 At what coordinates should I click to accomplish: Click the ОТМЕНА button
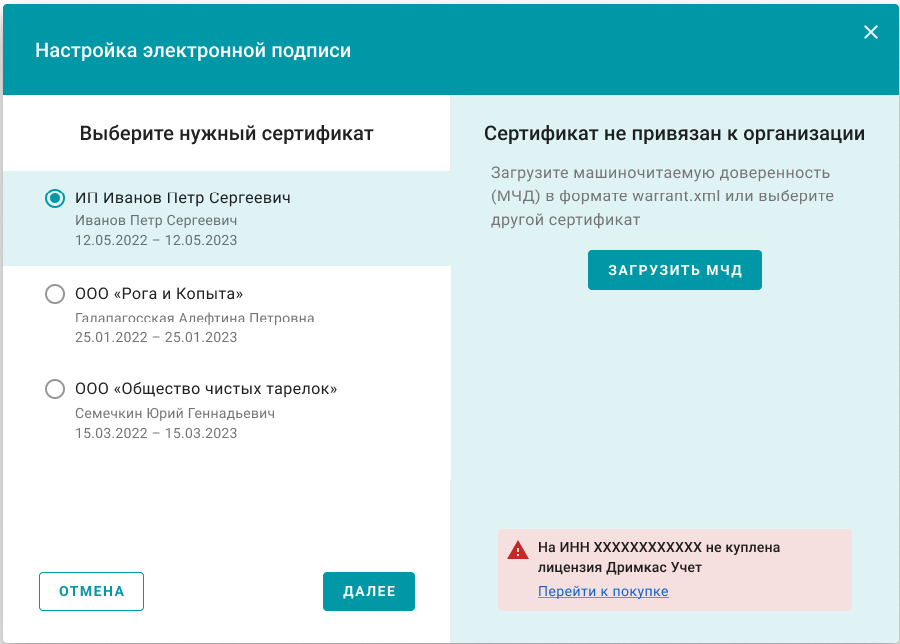[91, 591]
